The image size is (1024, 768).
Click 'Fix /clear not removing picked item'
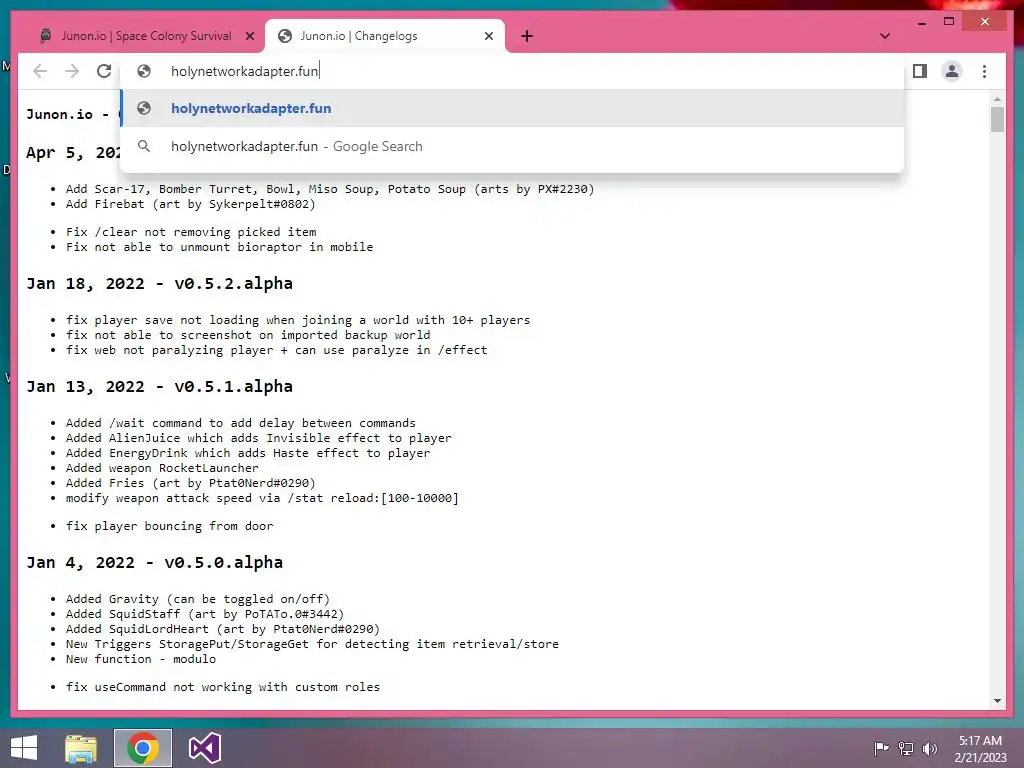point(191,232)
